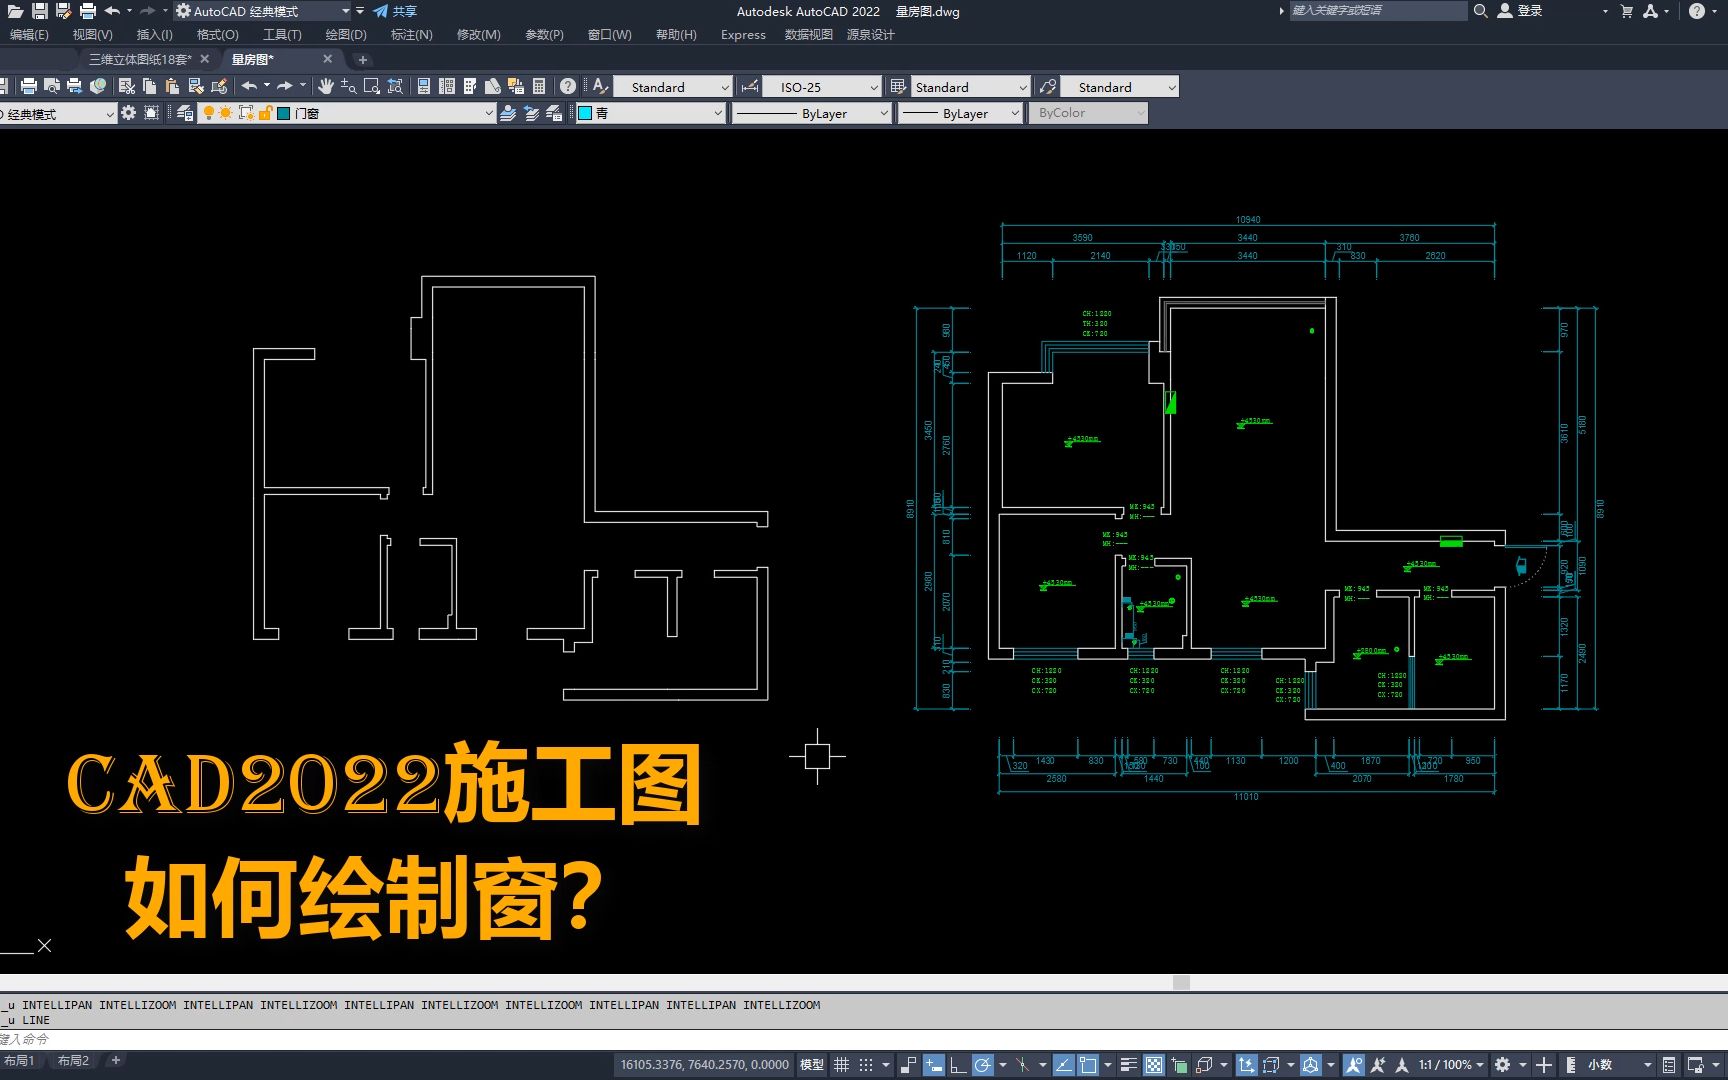Open the 绘图(D) menu
The width and height of the screenshot is (1728, 1080).
point(346,34)
